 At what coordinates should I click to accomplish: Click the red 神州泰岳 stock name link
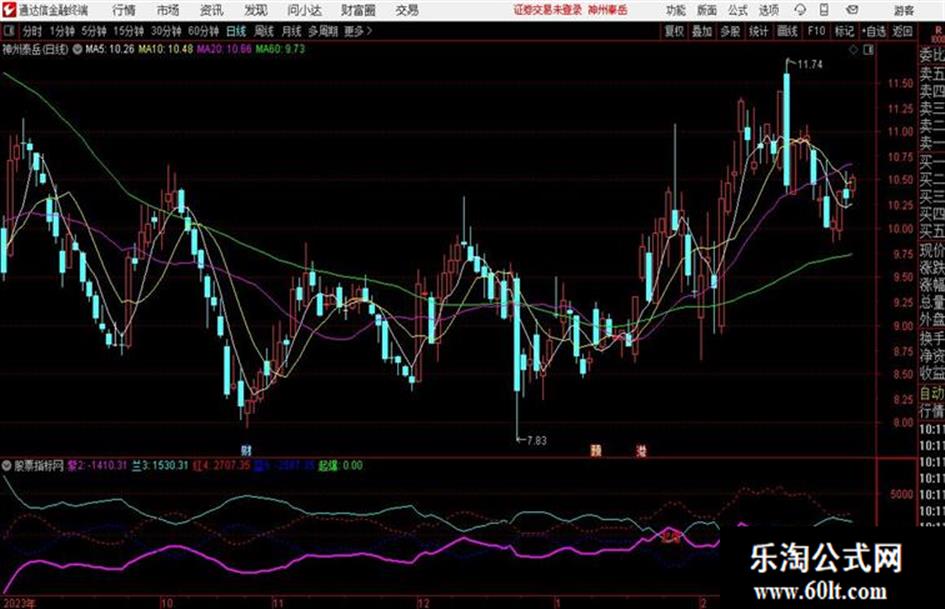pyautogui.click(x=608, y=10)
